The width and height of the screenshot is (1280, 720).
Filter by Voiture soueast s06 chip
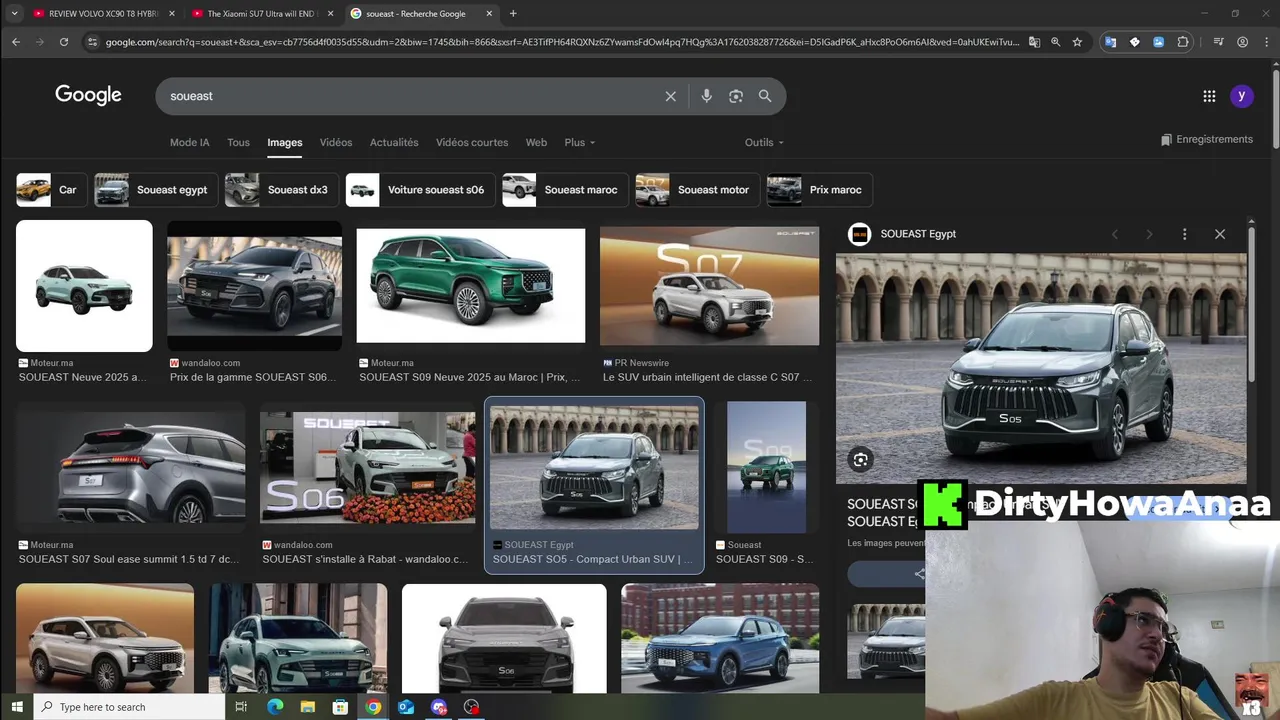421,190
